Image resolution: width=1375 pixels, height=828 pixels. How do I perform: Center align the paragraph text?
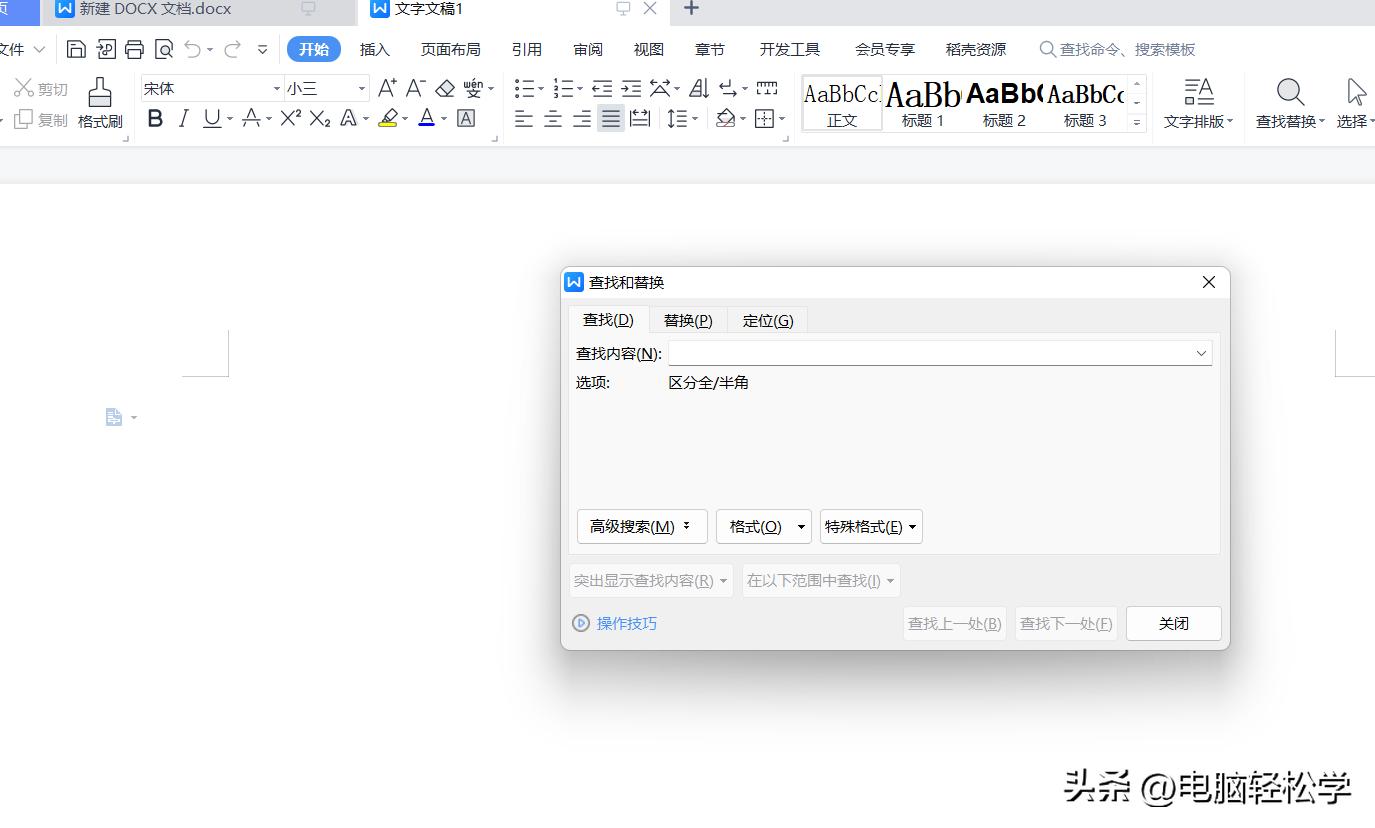click(x=552, y=119)
